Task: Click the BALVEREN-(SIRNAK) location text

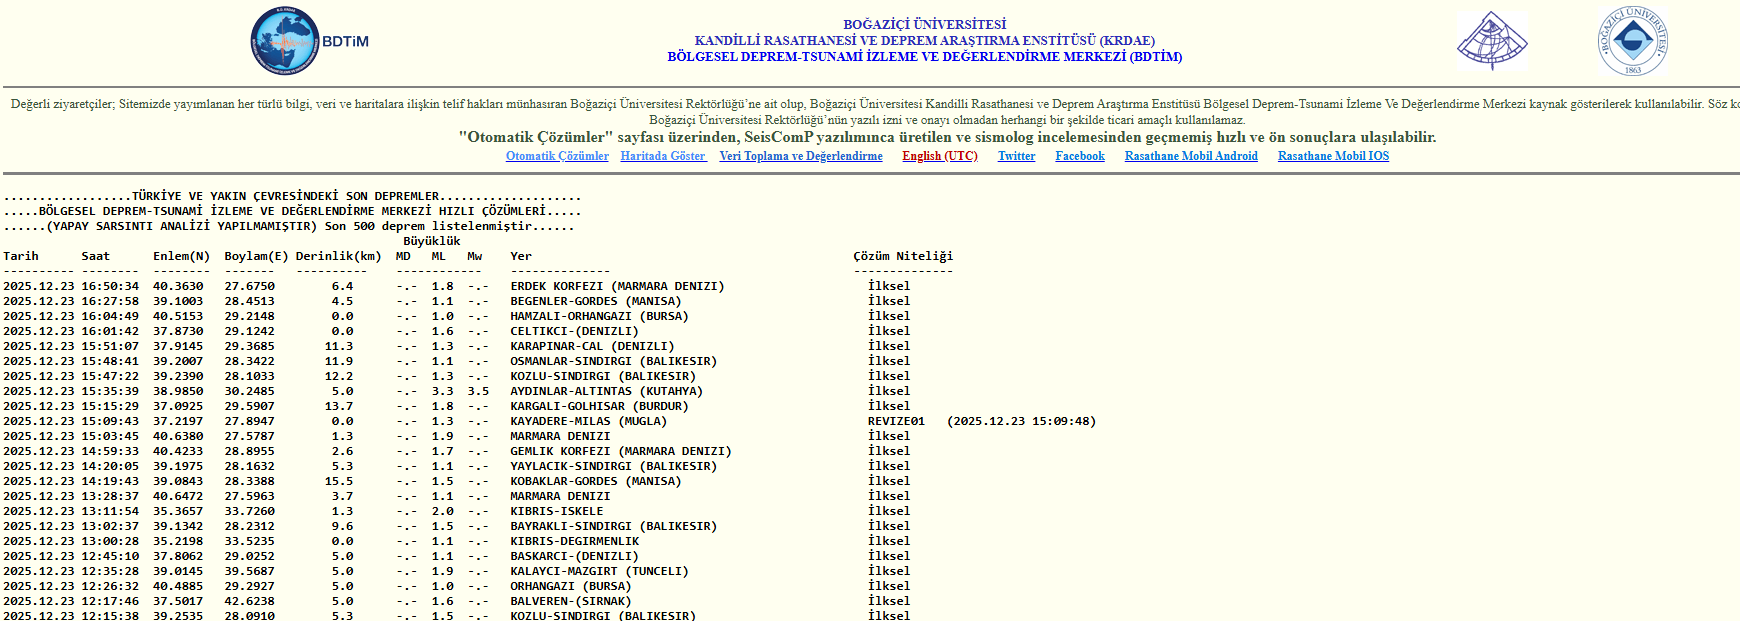Action: (571, 601)
